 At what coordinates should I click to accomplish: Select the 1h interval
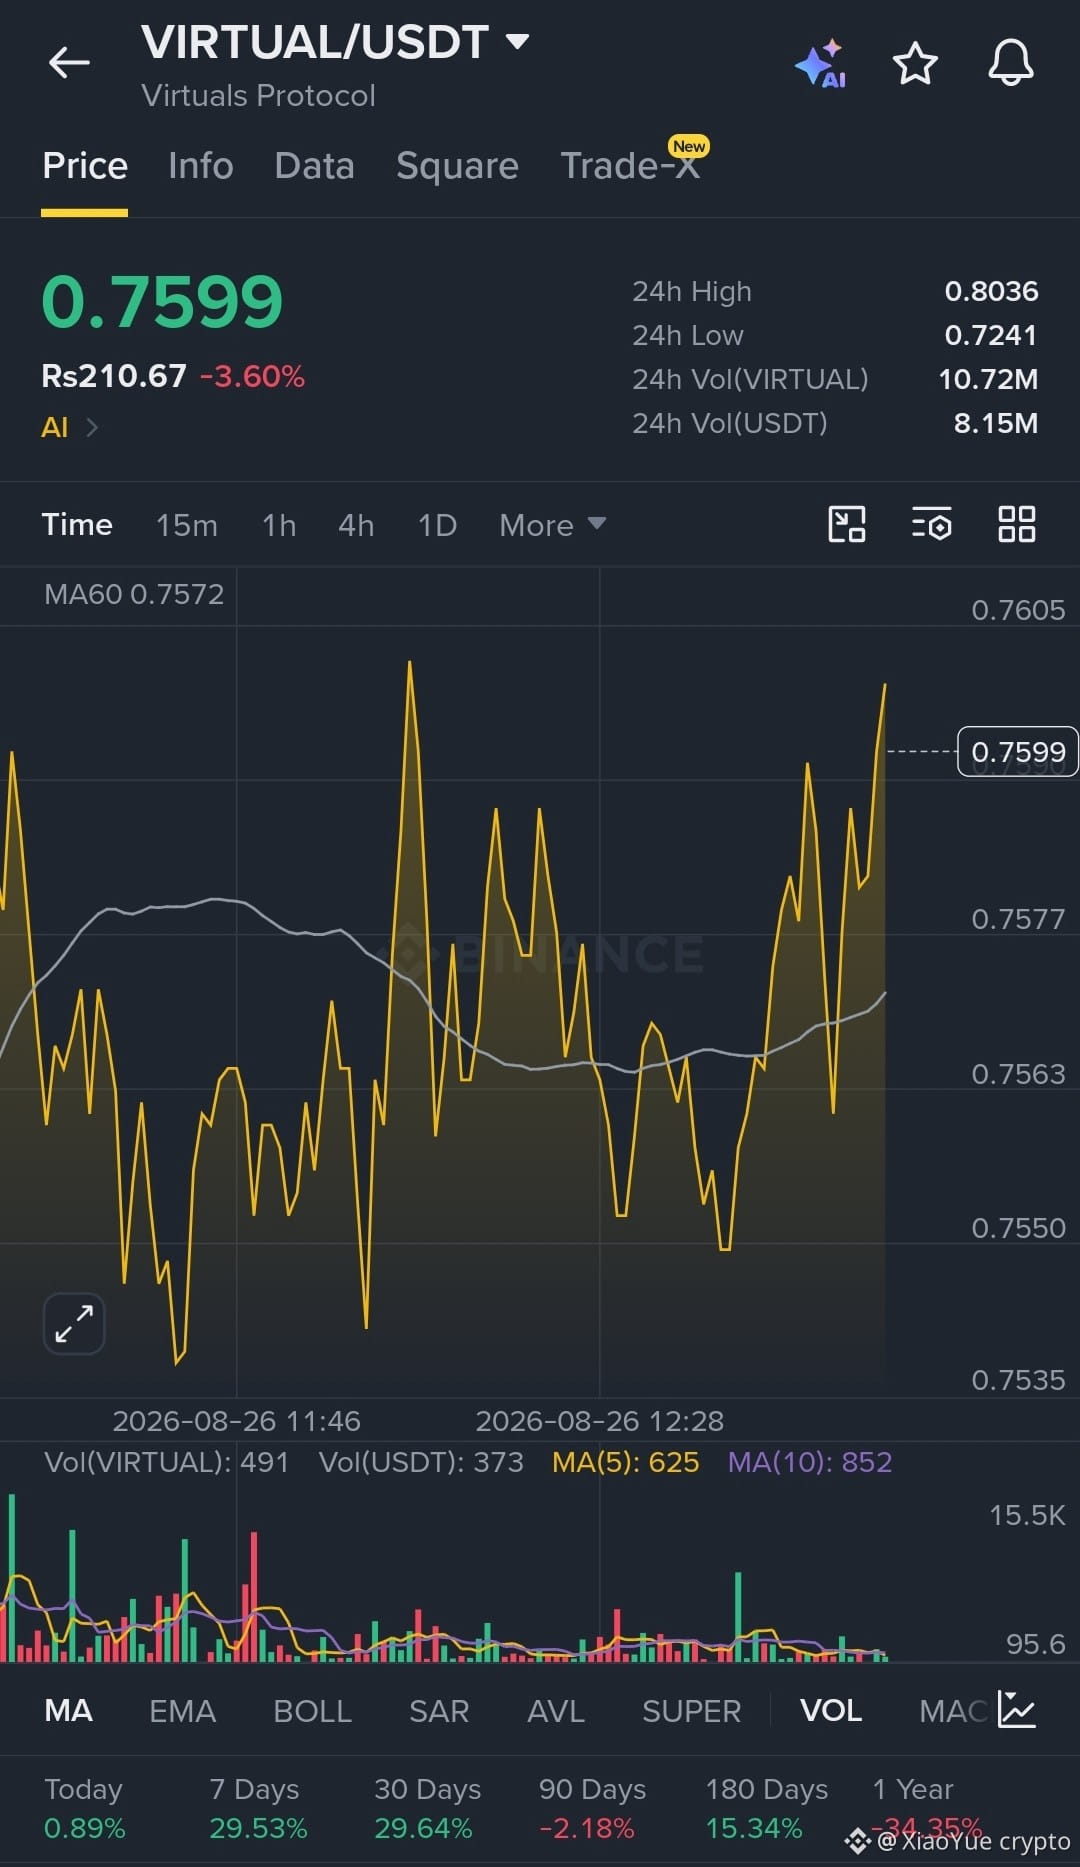[279, 525]
